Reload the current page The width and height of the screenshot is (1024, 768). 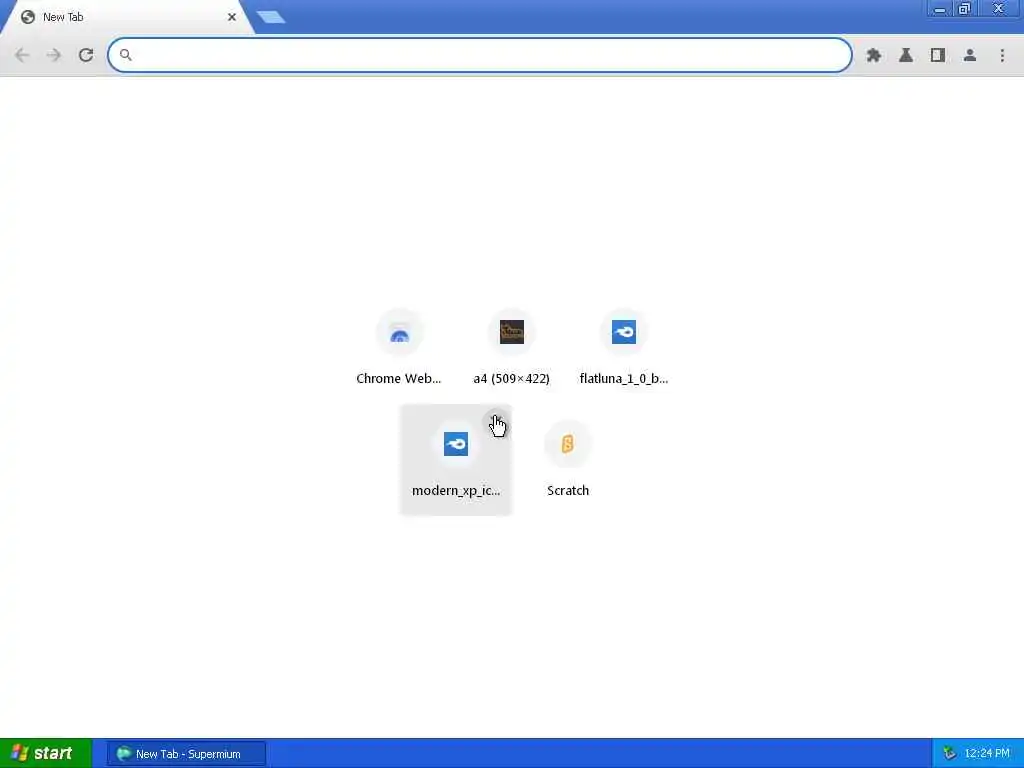(86, 55)
